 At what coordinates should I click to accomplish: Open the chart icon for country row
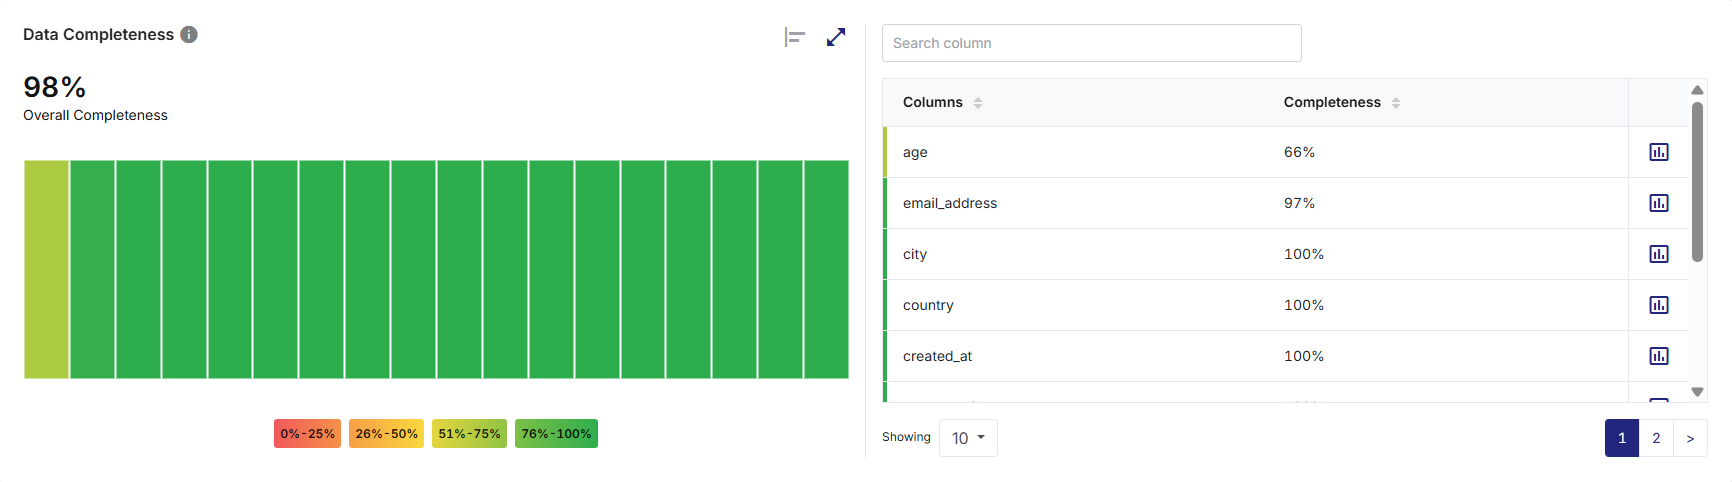tap(1659, 305)
